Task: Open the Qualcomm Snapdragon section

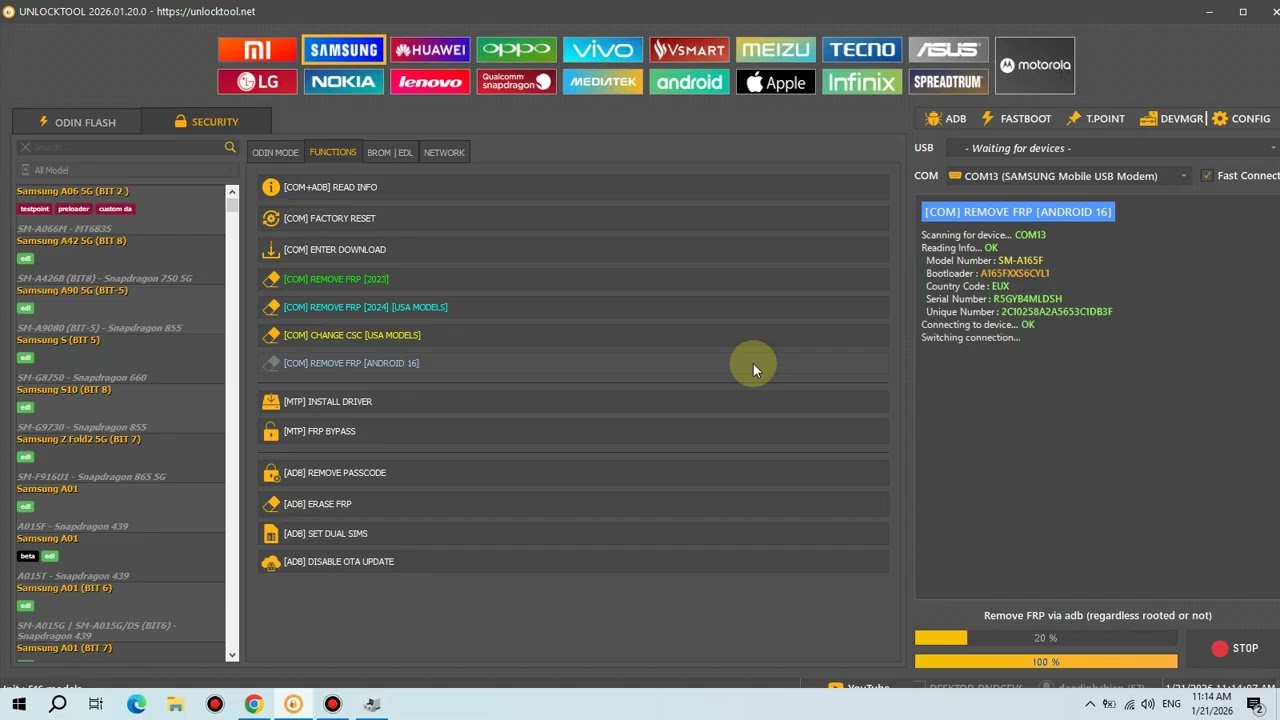Action: (516, 82)
